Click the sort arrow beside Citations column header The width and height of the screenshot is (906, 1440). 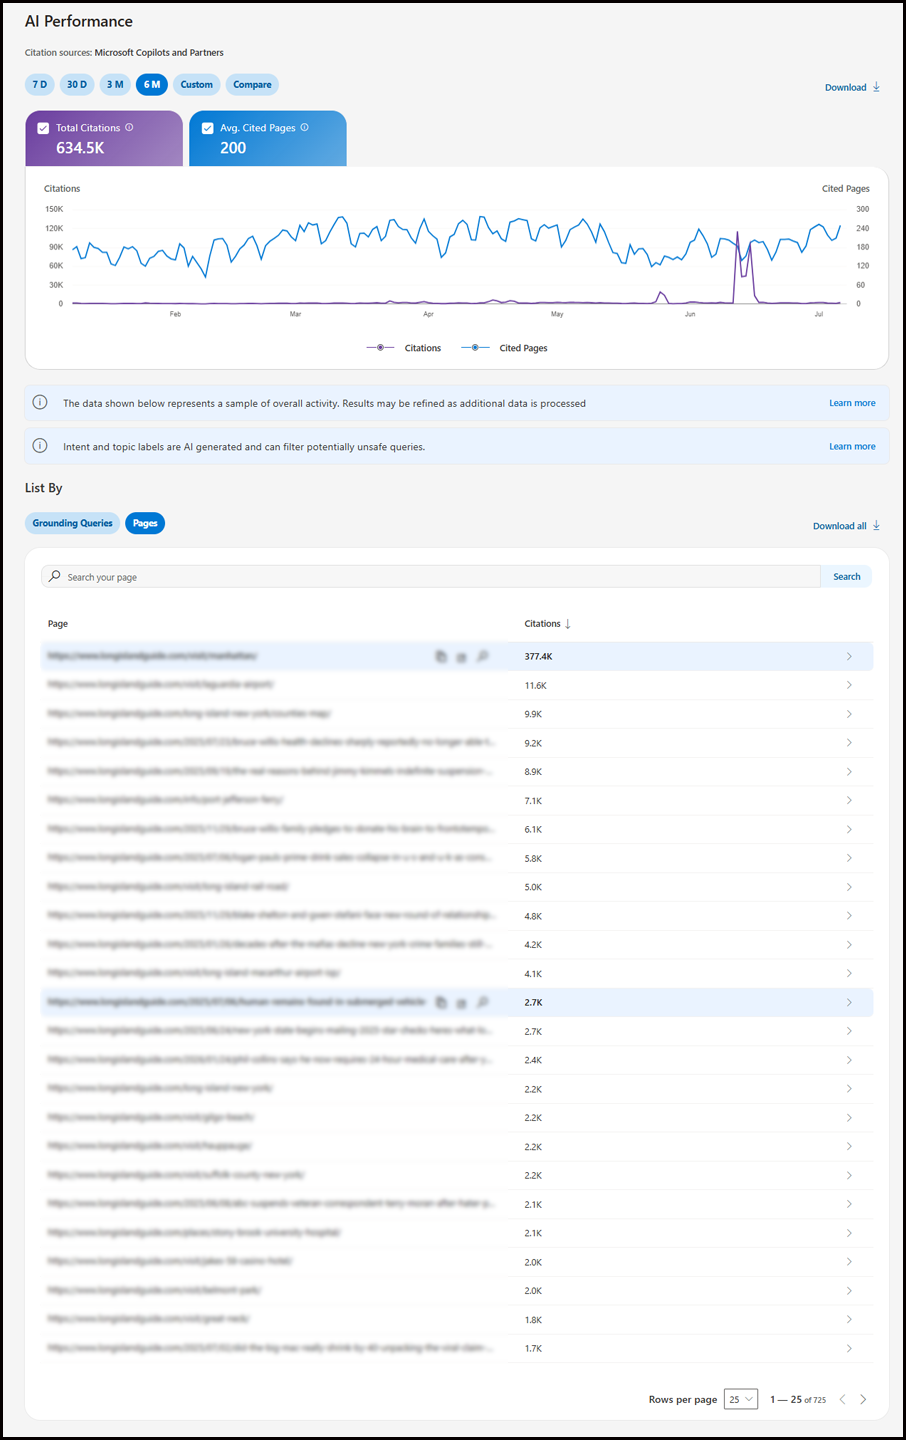click(568, 624)
